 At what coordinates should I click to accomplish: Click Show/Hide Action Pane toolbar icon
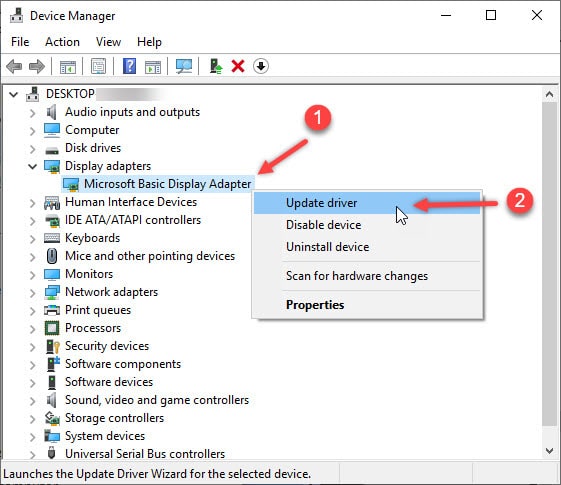click(x=153, y=67)
